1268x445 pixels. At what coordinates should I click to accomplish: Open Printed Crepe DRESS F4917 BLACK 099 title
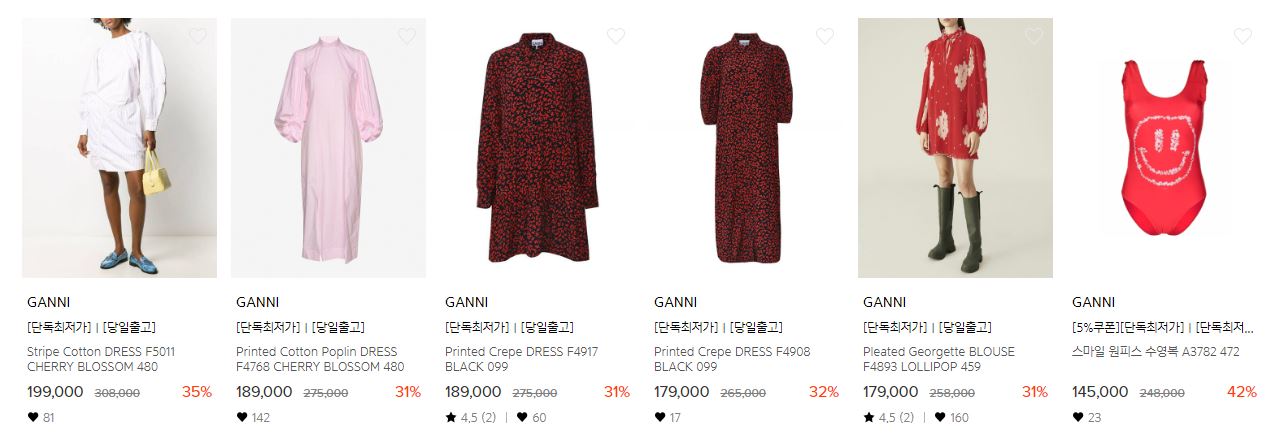[x=521, y=359]
